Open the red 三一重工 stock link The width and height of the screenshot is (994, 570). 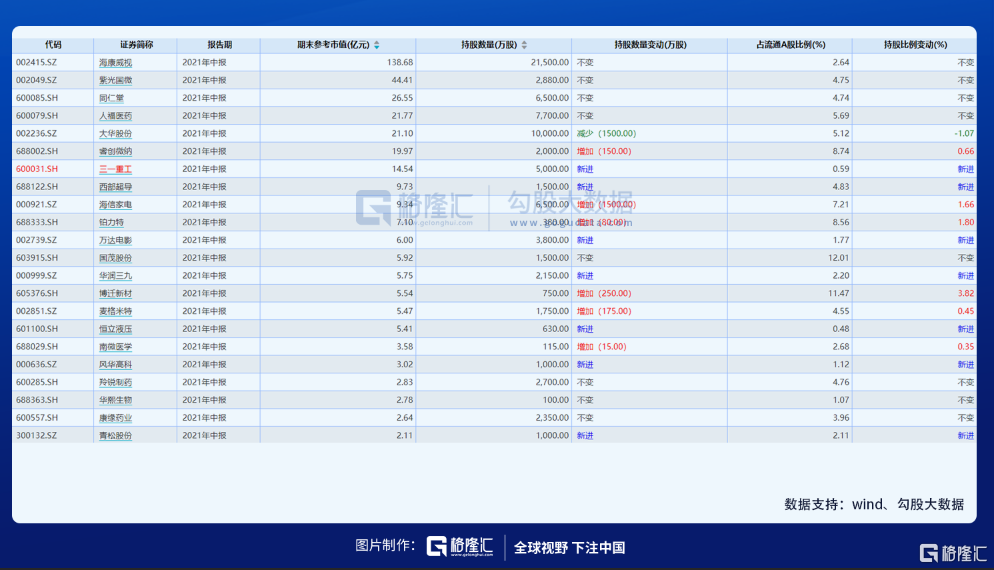click(x=115, y=169)
